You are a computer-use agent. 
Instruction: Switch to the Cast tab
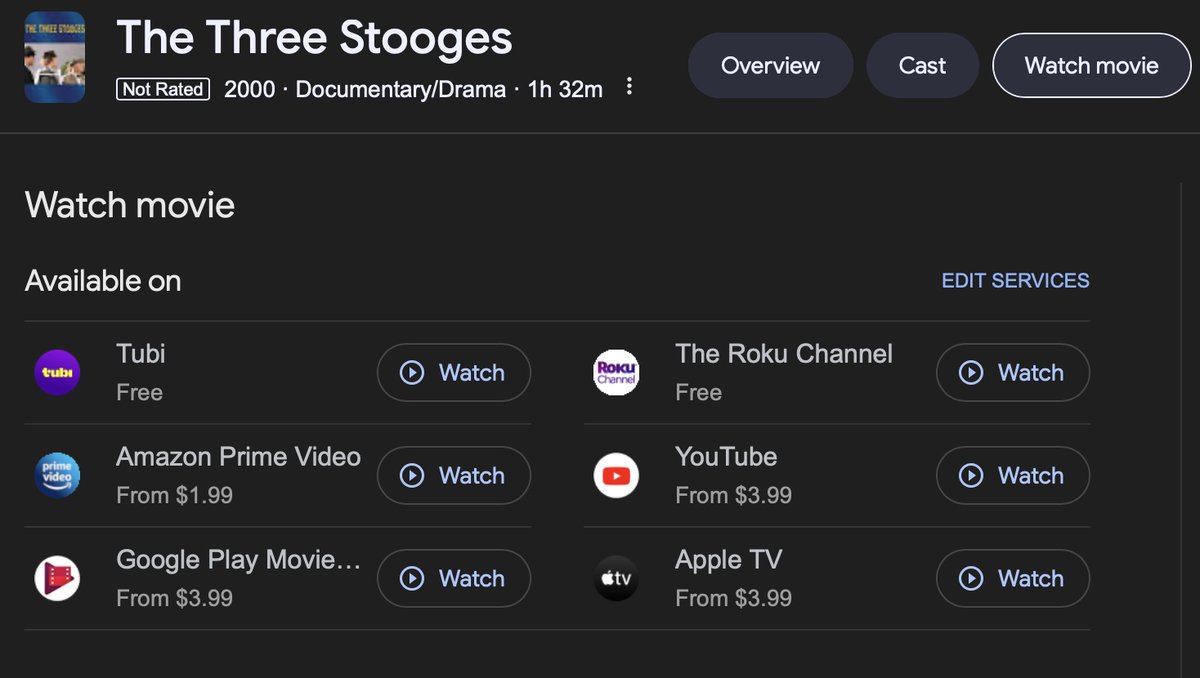[x=922, y=66]
